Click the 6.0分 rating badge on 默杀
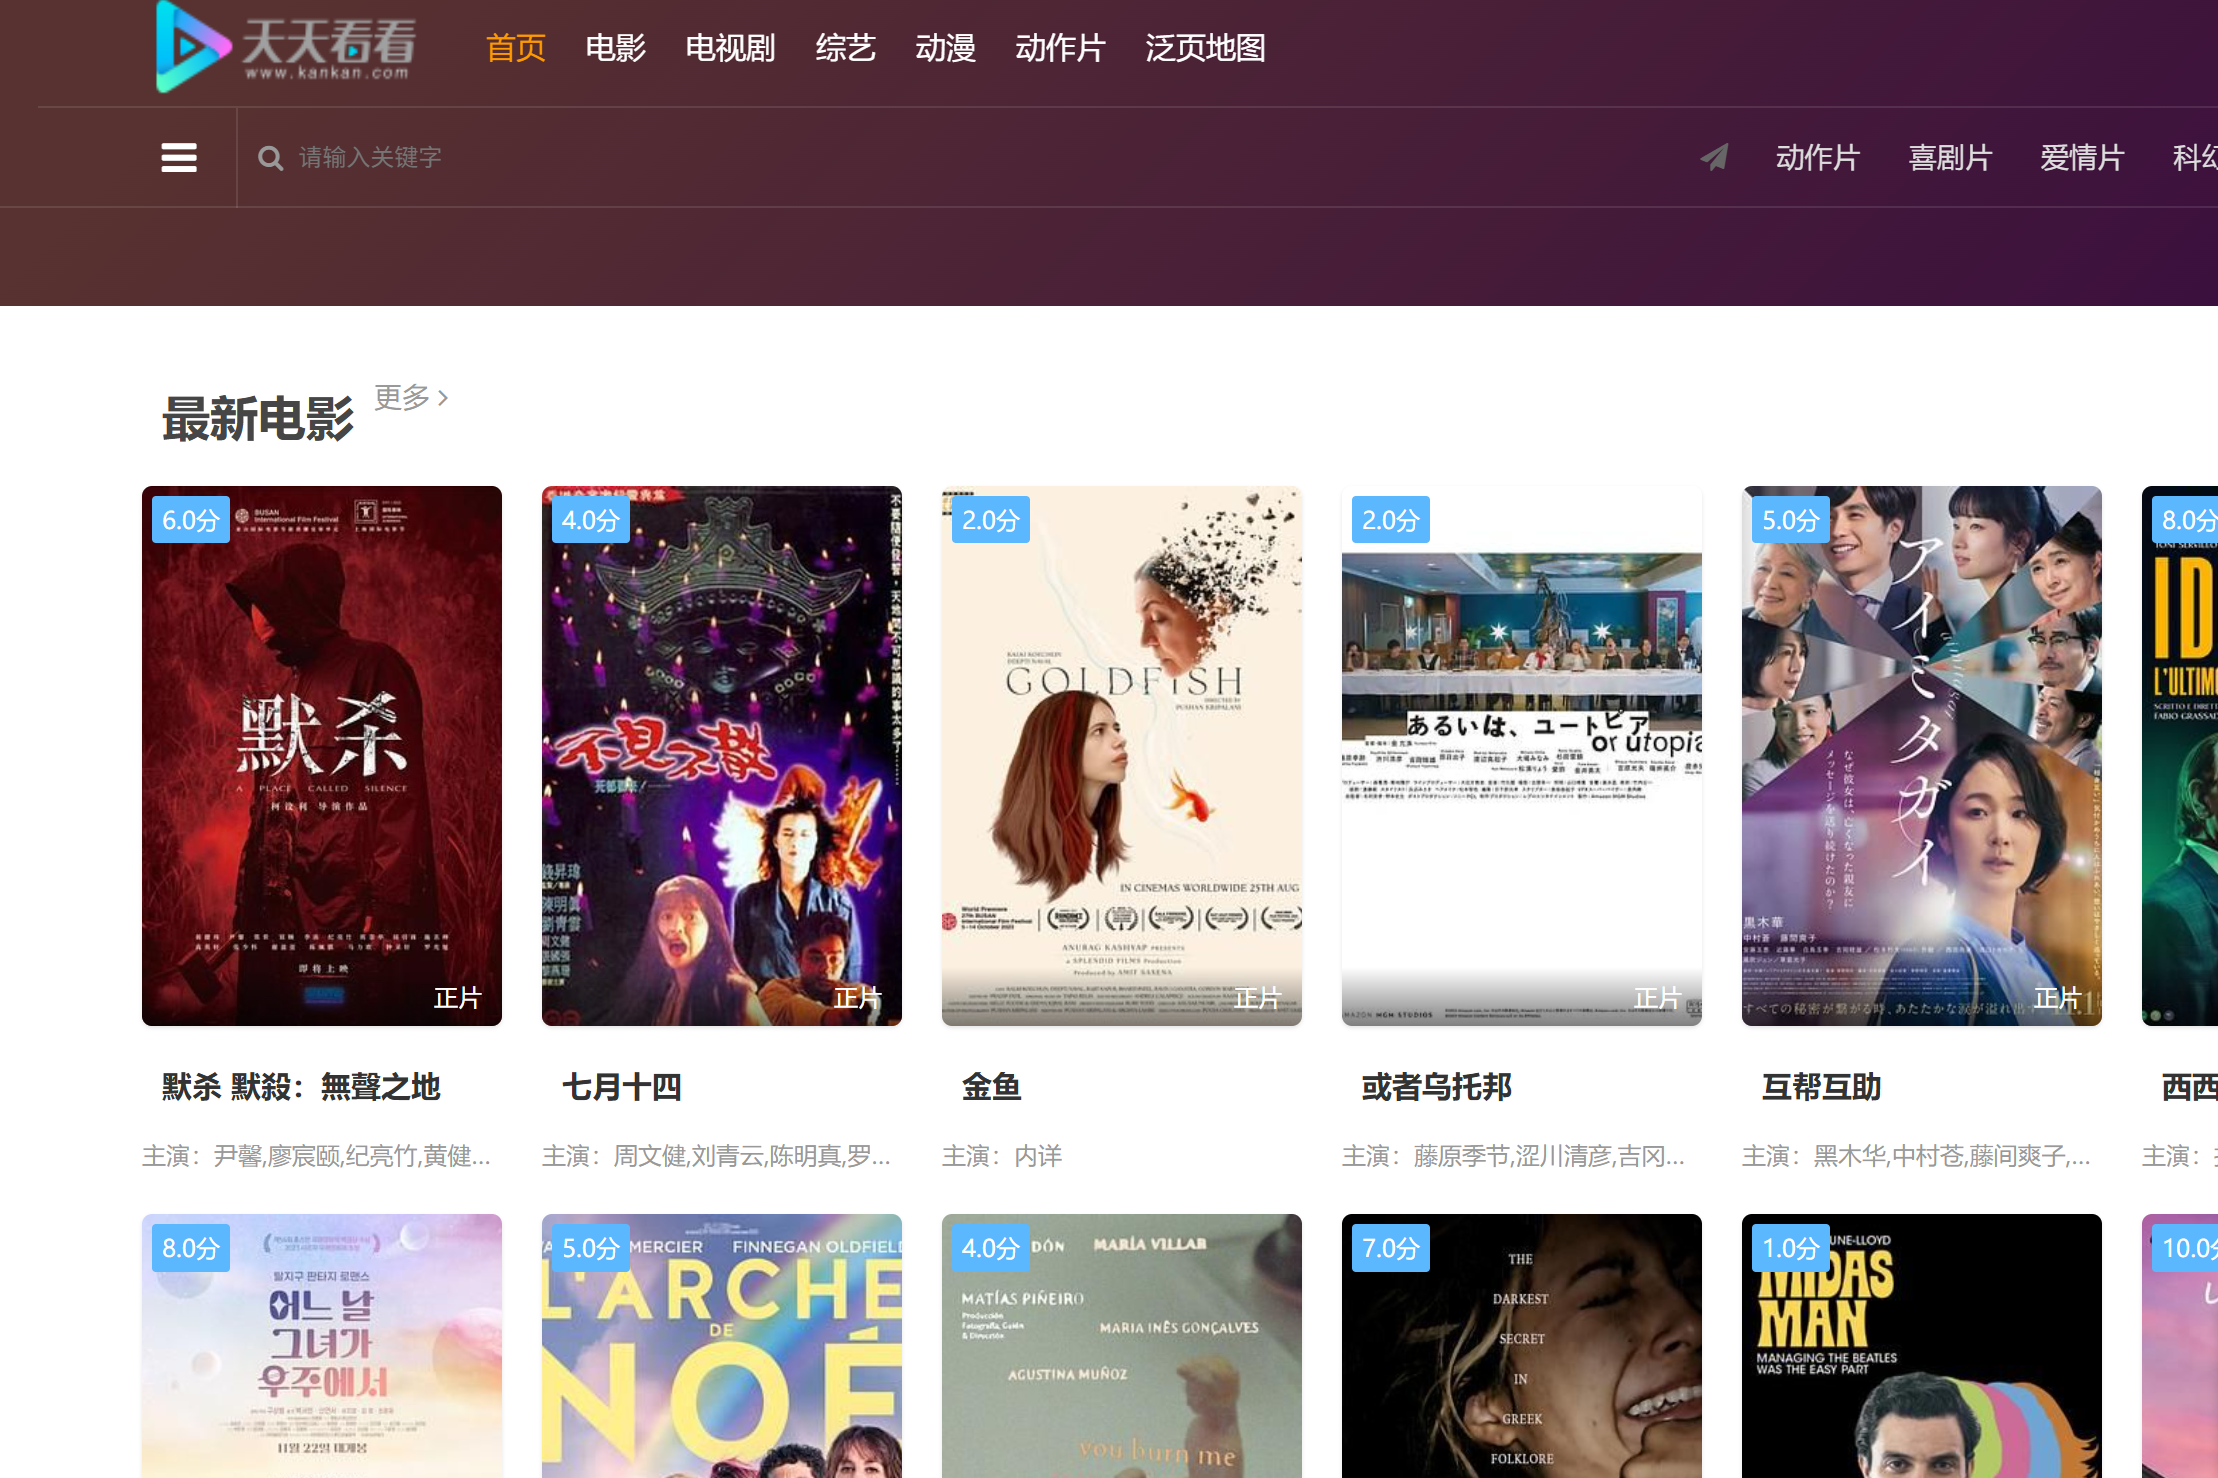Image resolution: width=2218 pixels, height=1478 pixels. tap(190, 520)
